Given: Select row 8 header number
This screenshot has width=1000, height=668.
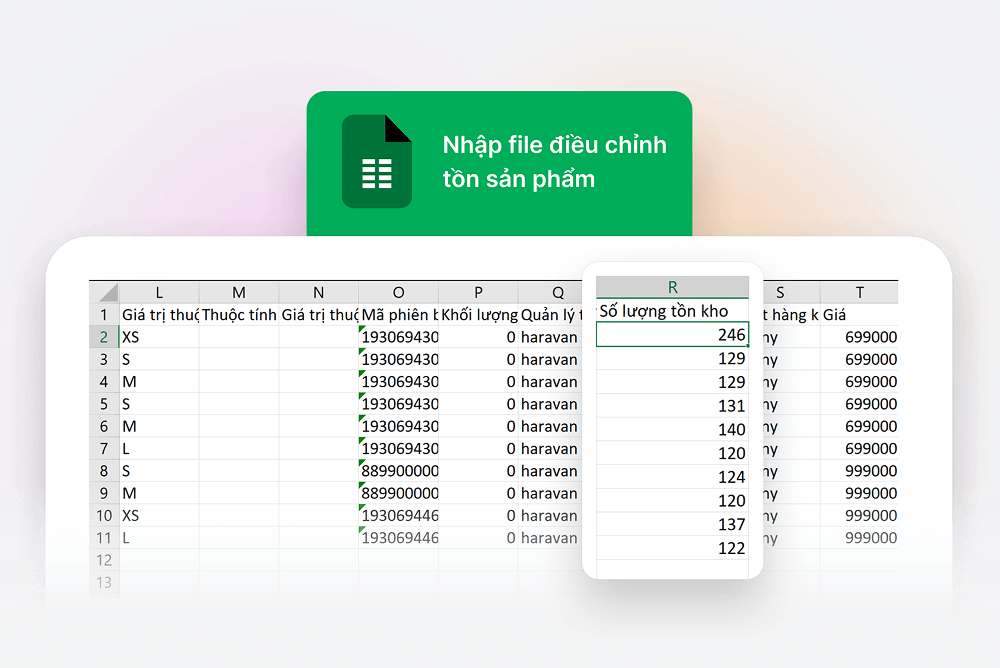Looking at the screenshot, I should pyautogui.click(x=104, y=471).
